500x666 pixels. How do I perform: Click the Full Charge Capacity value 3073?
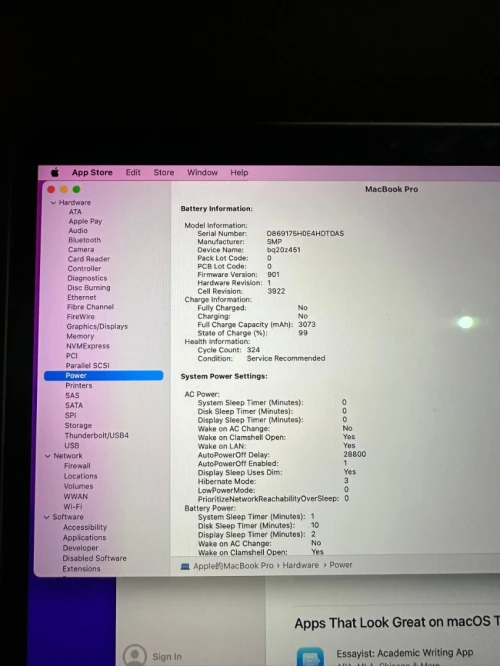tap(307, 325)
